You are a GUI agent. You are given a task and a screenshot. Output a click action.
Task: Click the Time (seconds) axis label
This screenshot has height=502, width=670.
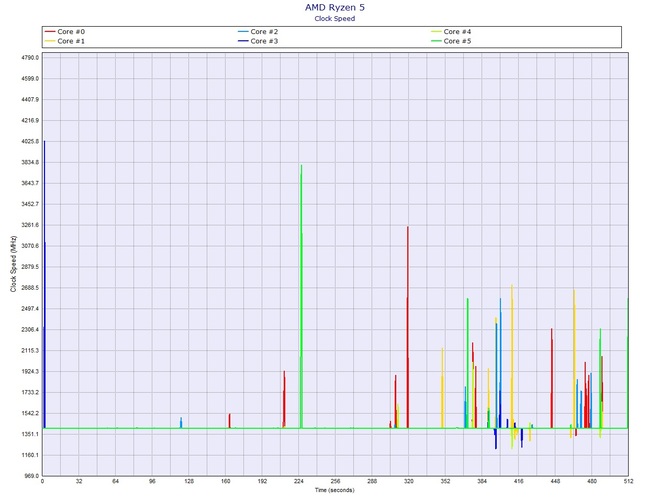coord(335,490)
